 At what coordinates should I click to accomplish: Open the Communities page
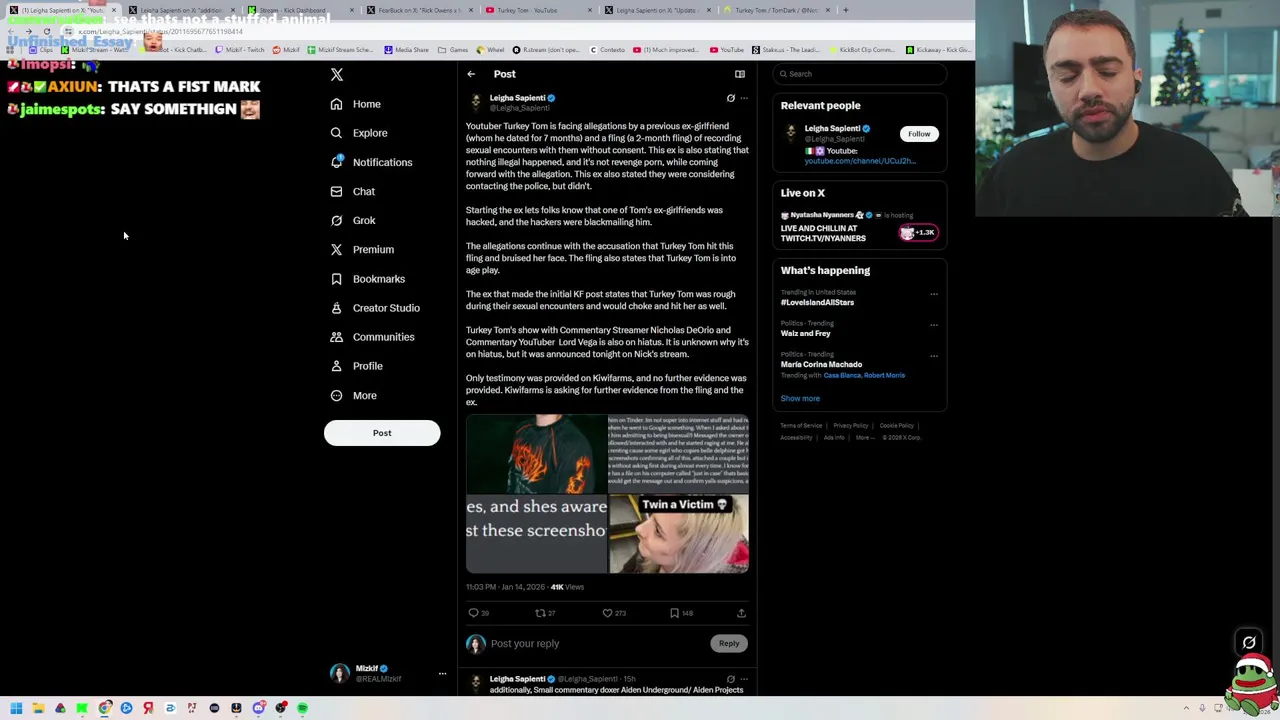coord(372,337)
